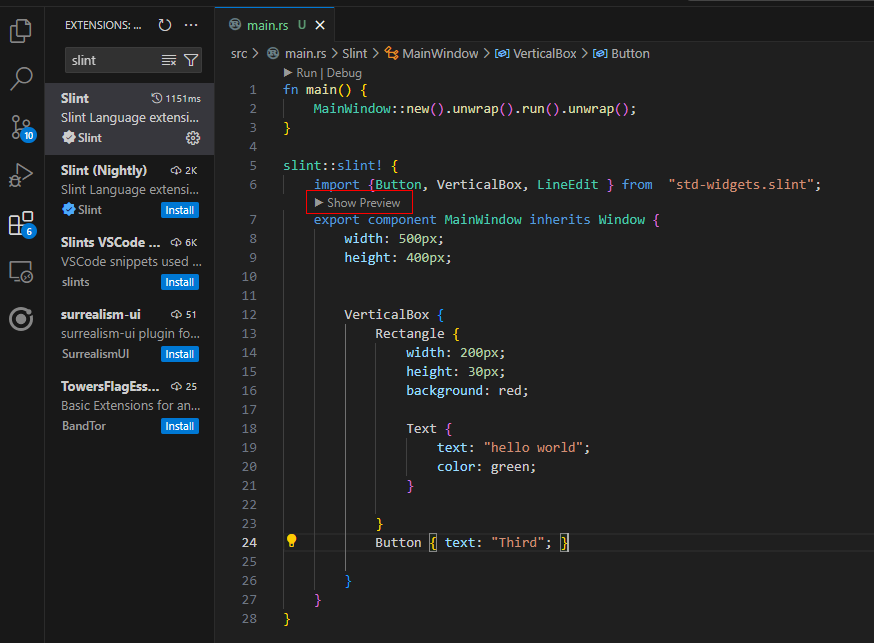Image resolution: width=874 pixels, height=643 pixels.
Task: Open the Remote Explorer view
Action: [x=21, y=270]
